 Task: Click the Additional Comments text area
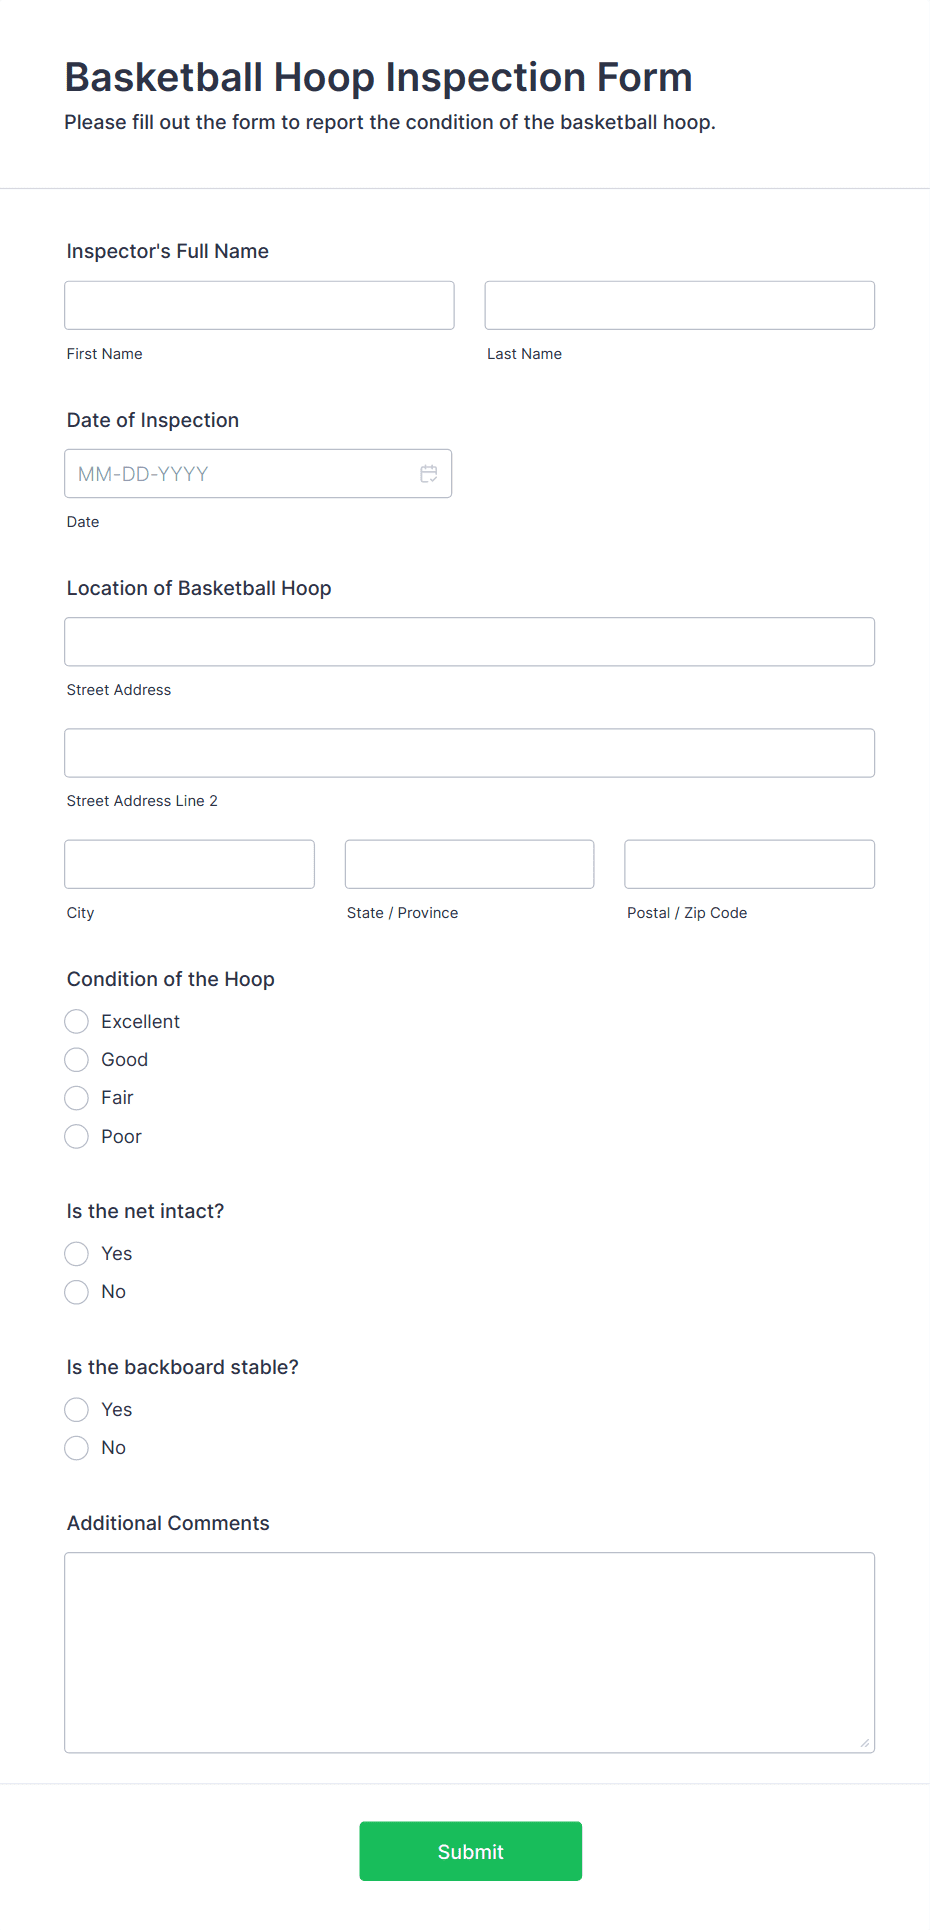470,1653
